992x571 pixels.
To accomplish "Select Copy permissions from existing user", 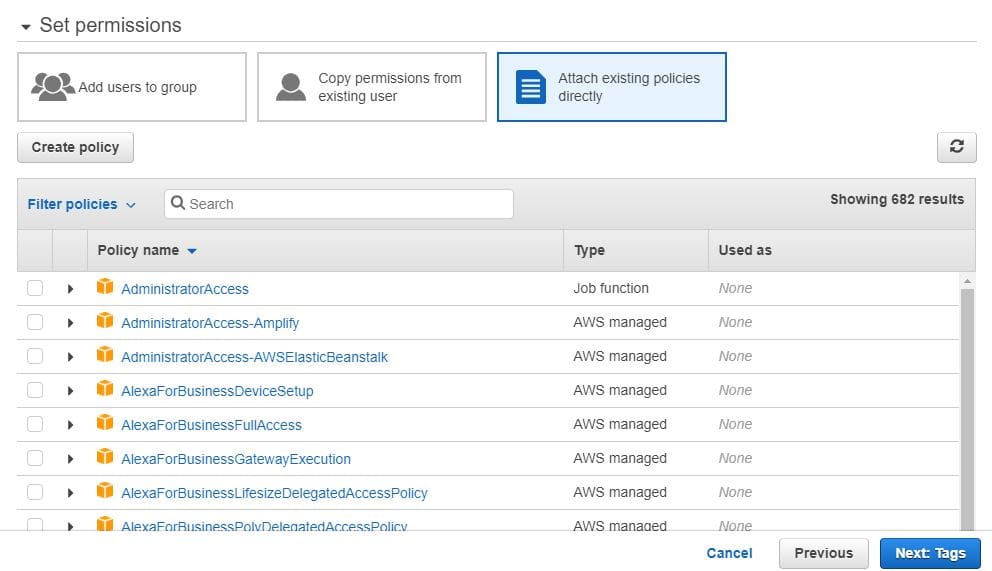I will coord(372,87).
